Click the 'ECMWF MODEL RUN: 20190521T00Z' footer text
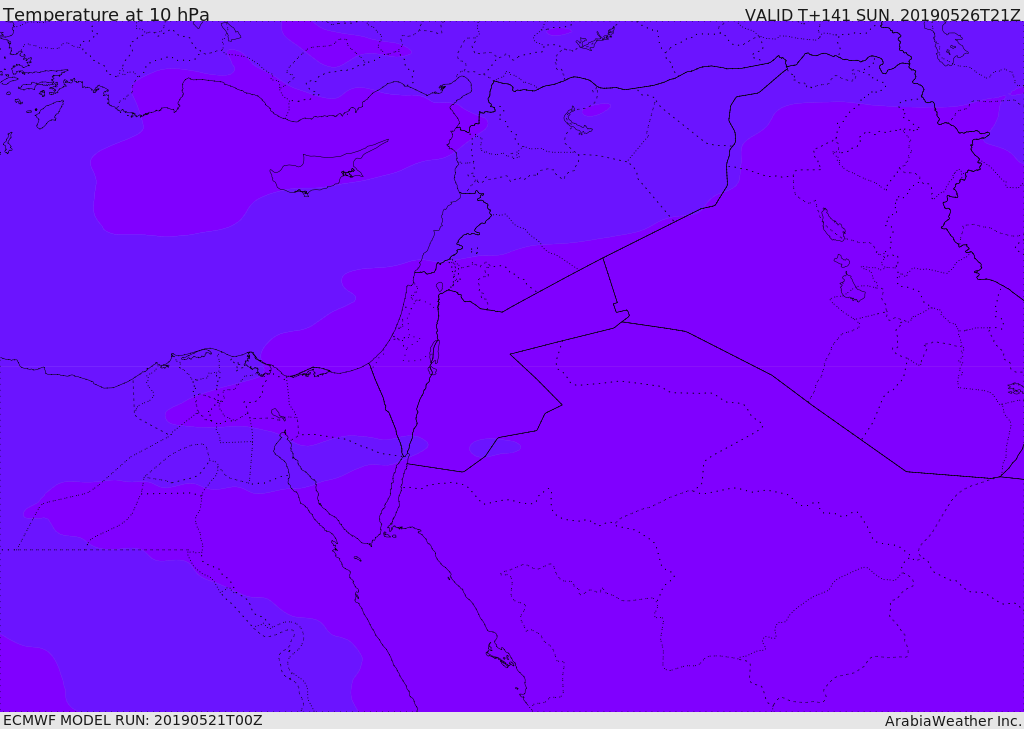 click(x=133, y=720)
